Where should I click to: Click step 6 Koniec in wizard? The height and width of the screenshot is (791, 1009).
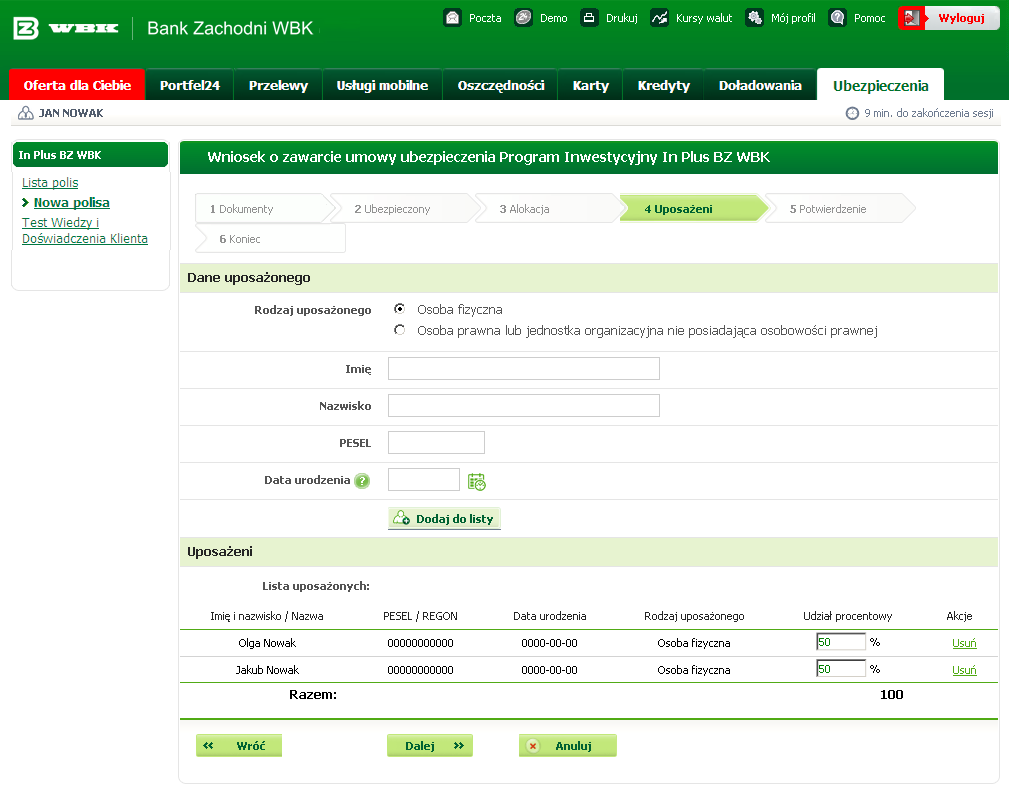coord(270,239)
